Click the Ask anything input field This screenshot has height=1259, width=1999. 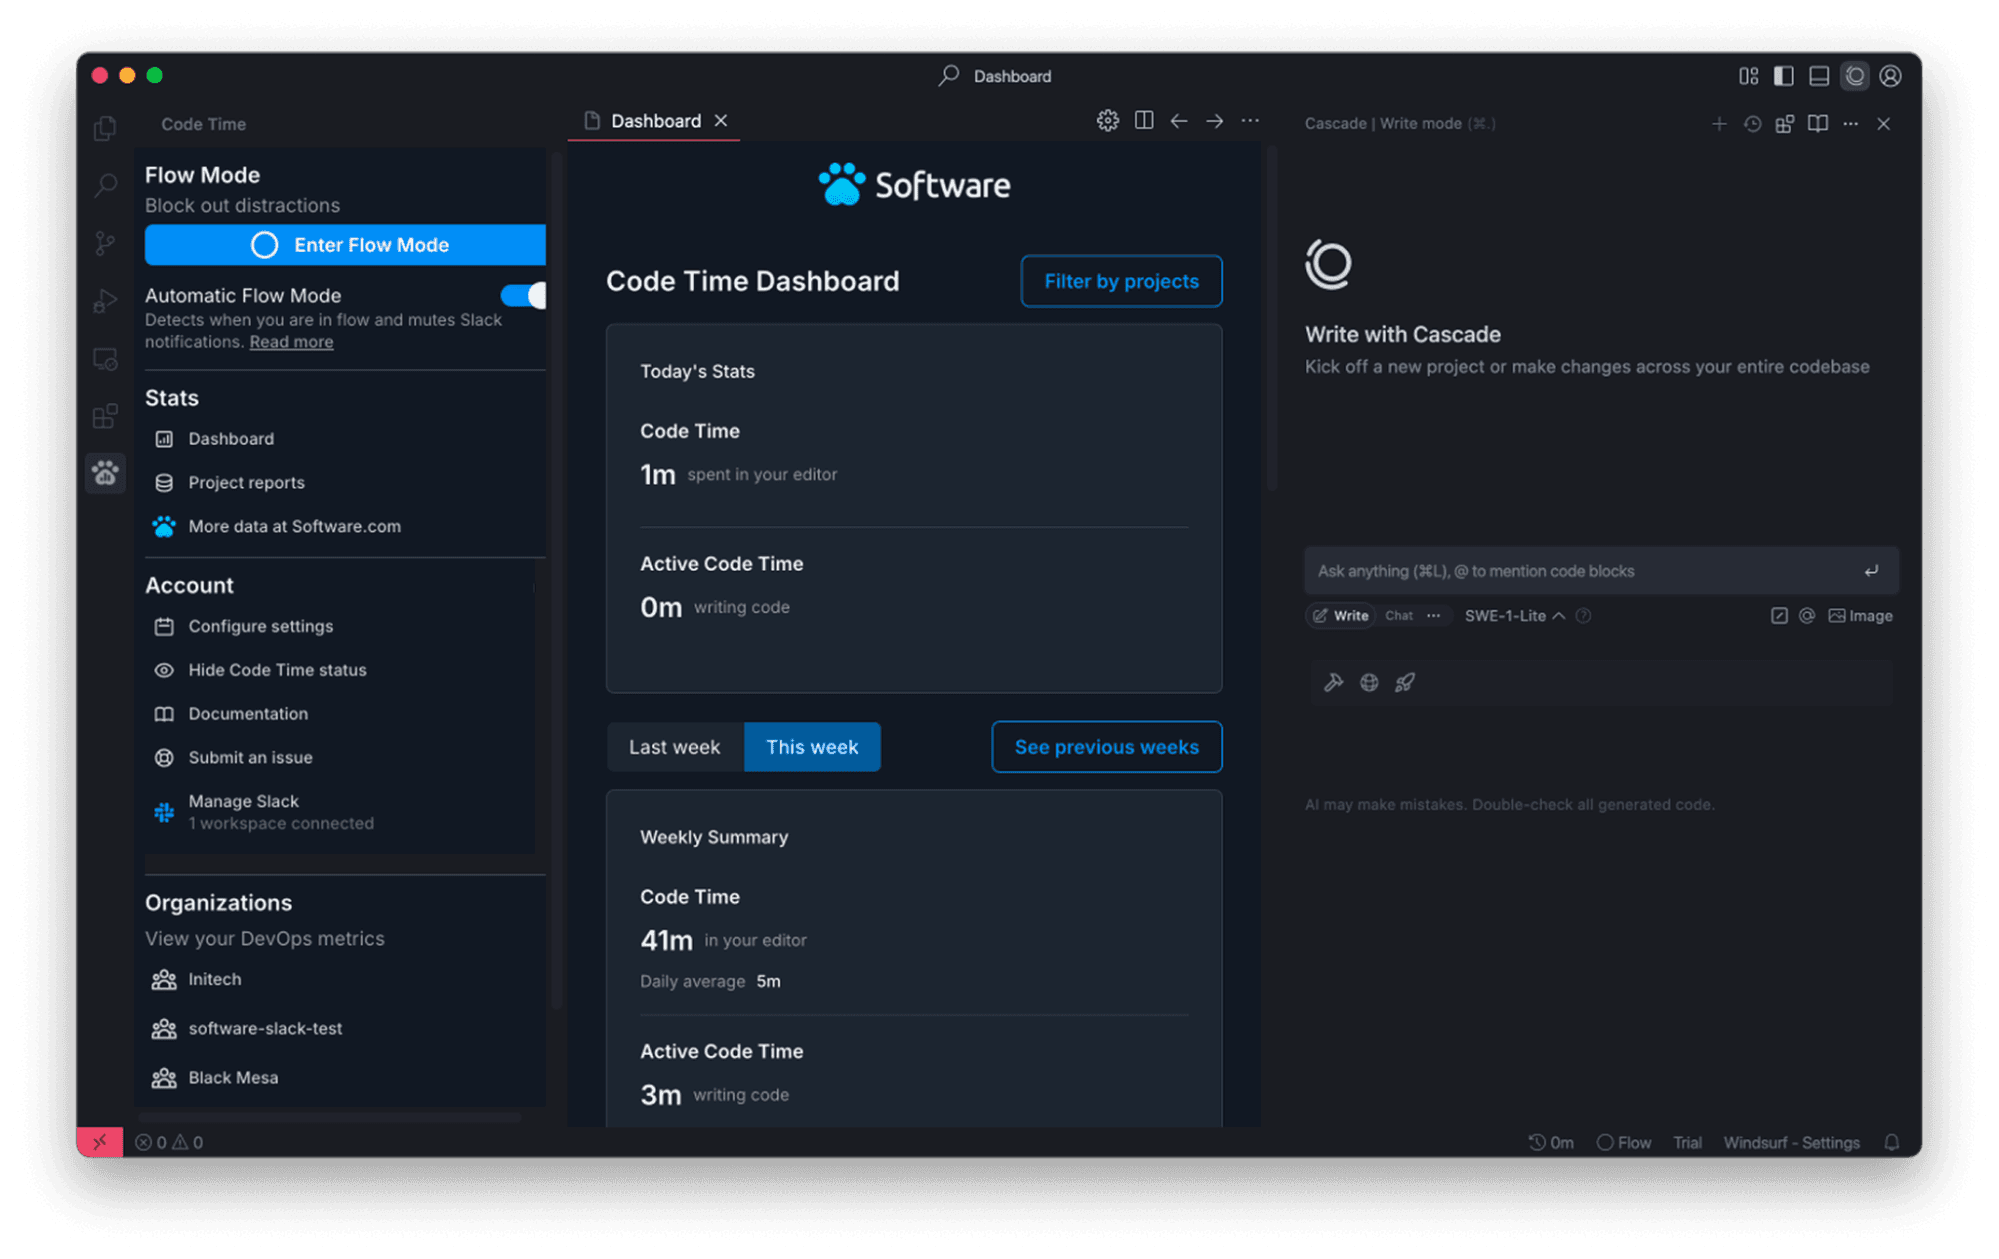point(1600,571)
